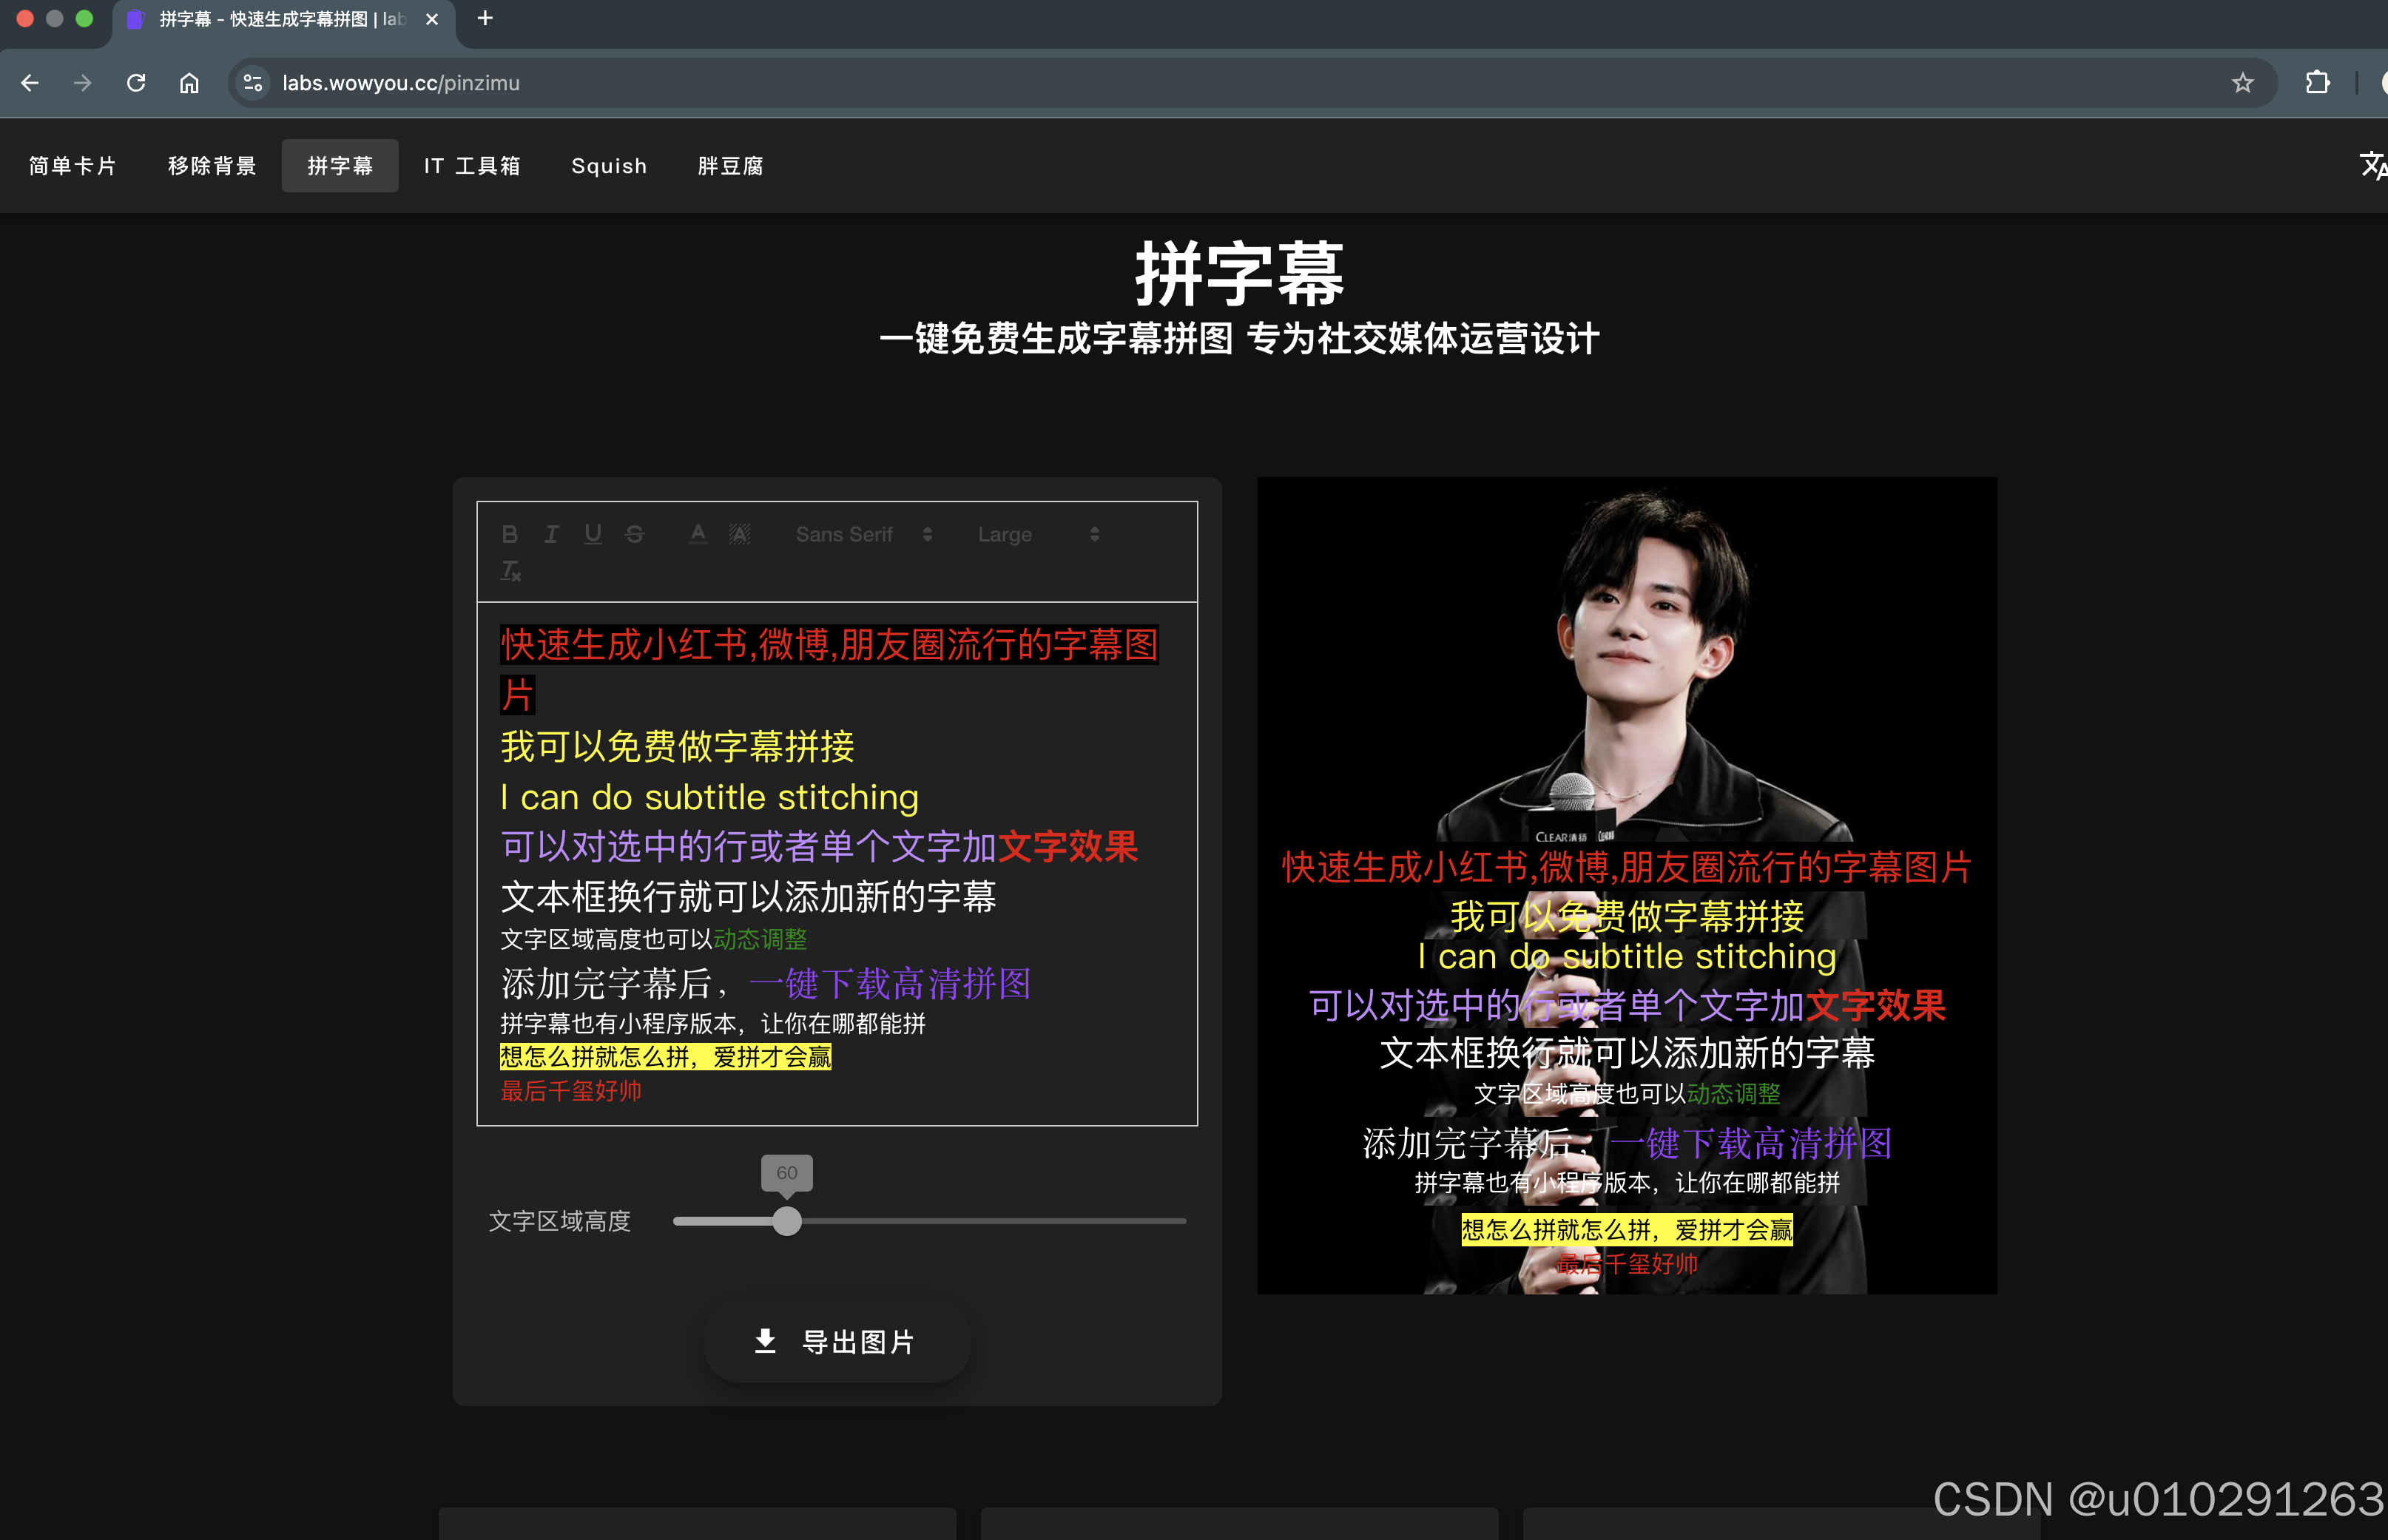
Task: Toggle bold formatting in editor toolbar
Action: 510,534
